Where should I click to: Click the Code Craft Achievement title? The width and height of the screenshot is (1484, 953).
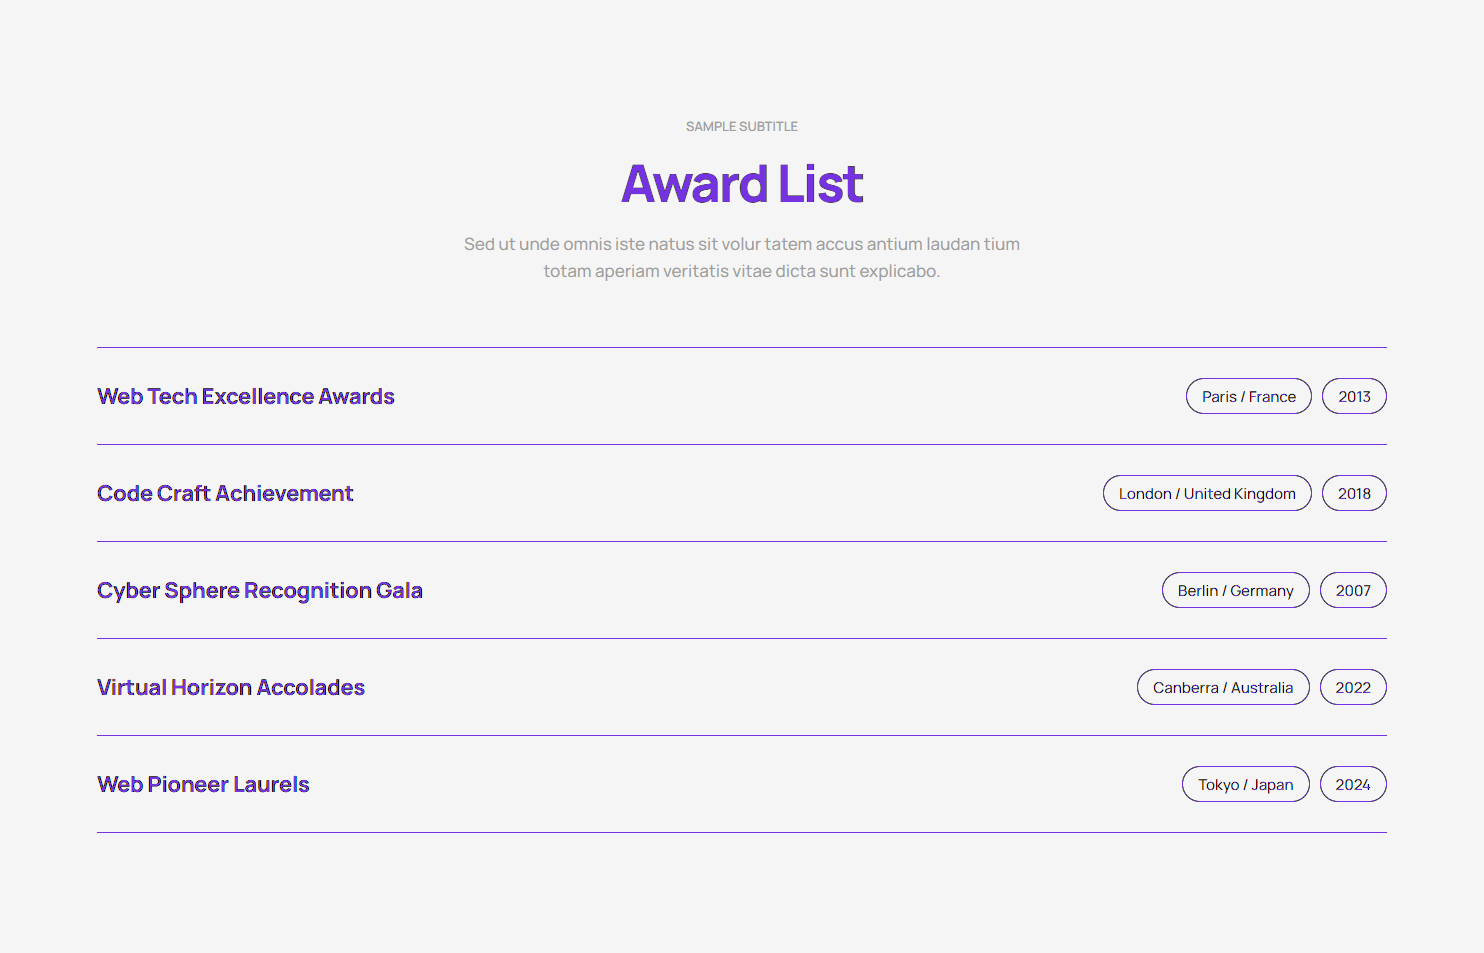tap(225, 494)
